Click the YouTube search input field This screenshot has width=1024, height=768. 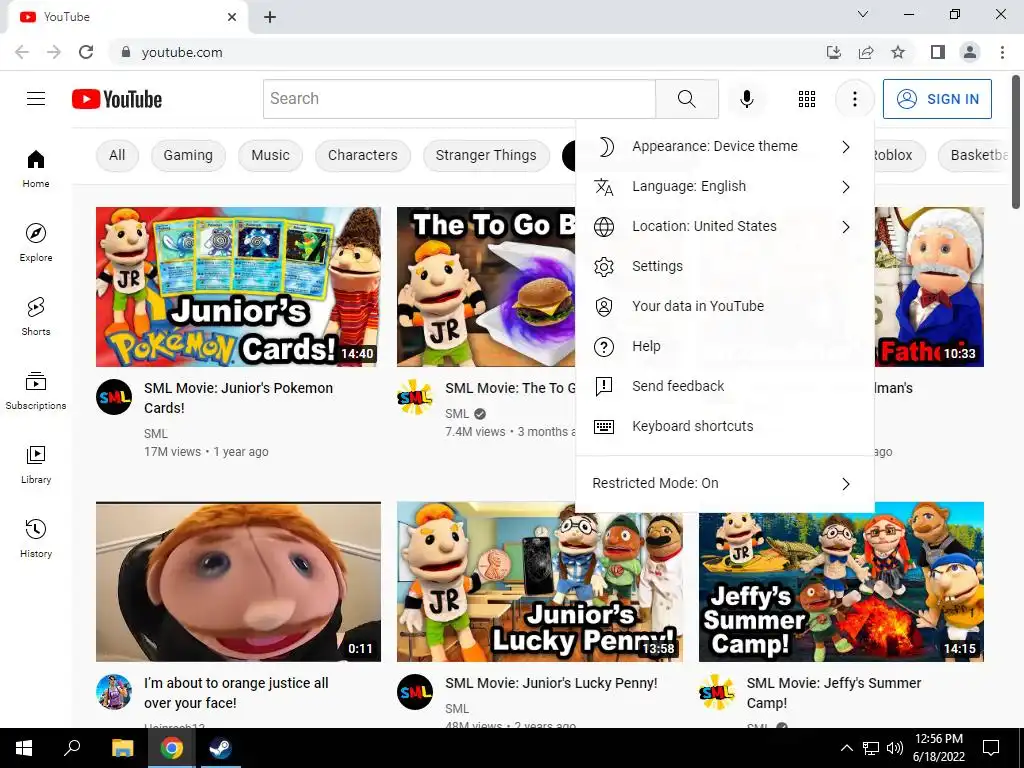pyautogui.click(x=459, y=99)
